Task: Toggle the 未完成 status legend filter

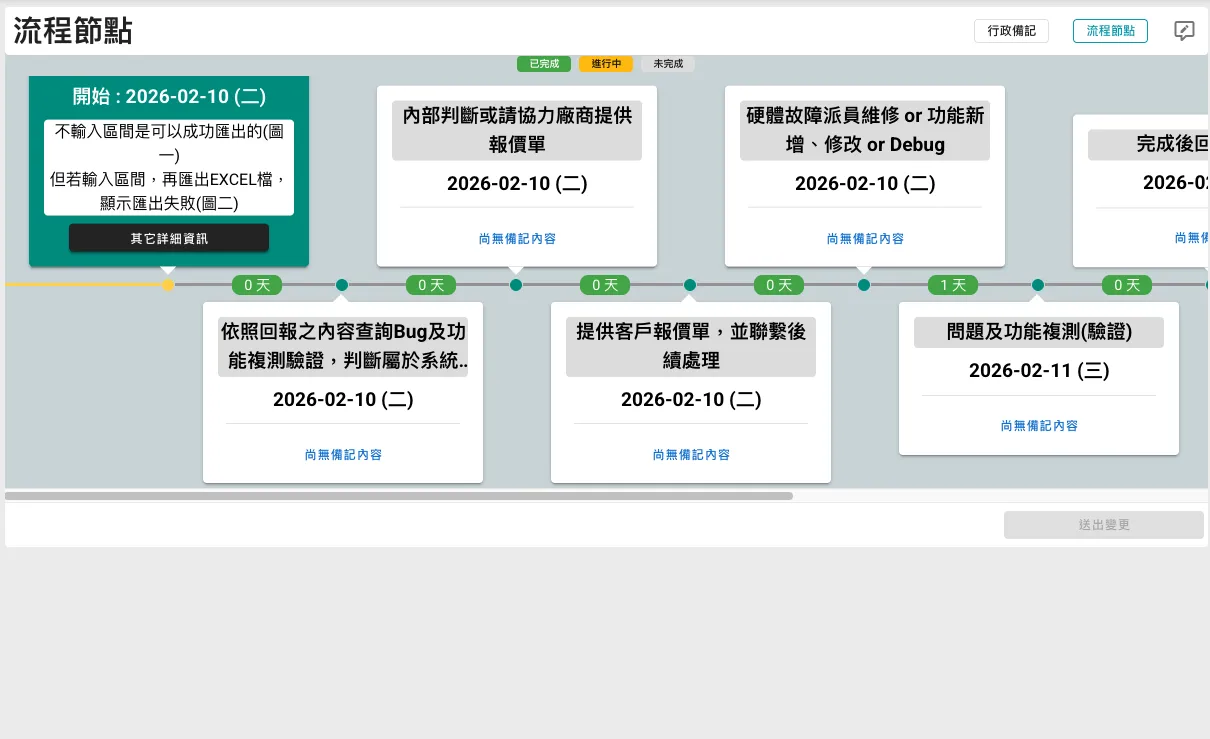Action: click(x=667, y=64)
